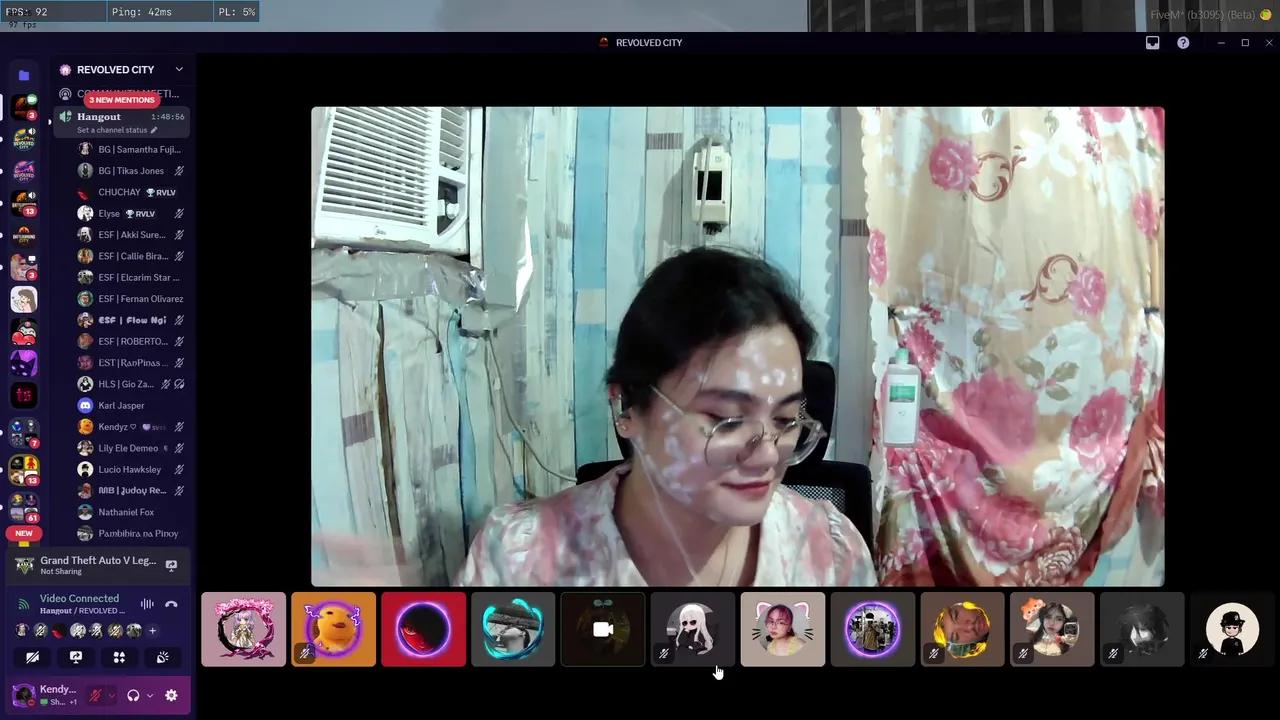Toggle screen sharing button
The width and height of the screenshot is (1280, 720).
pos(75,657)
